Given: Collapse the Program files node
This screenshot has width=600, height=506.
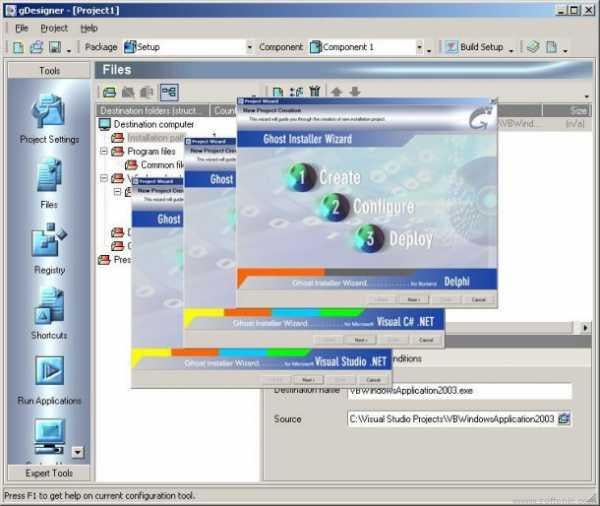Looking at the screenshot, I should tap(104, 151).
